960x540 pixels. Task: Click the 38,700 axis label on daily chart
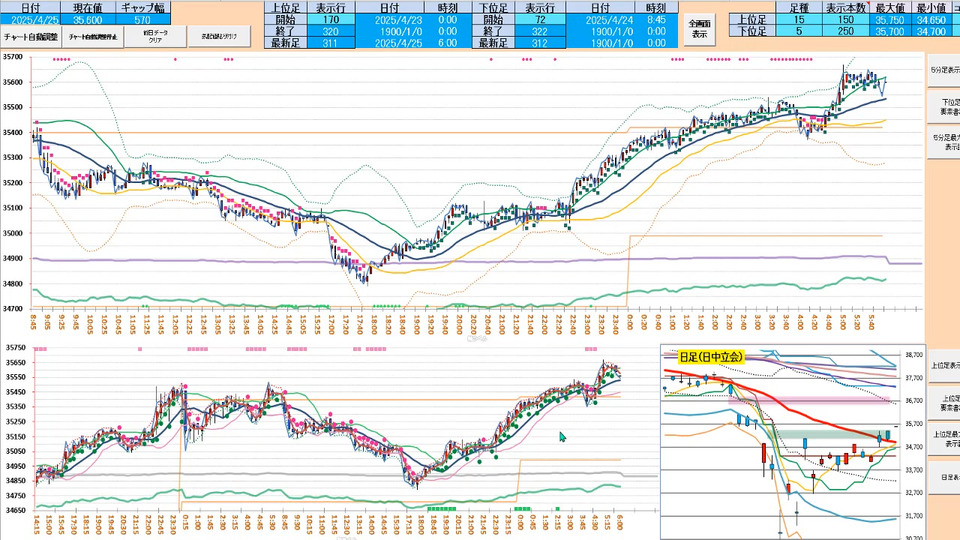(x=913, y=355)
